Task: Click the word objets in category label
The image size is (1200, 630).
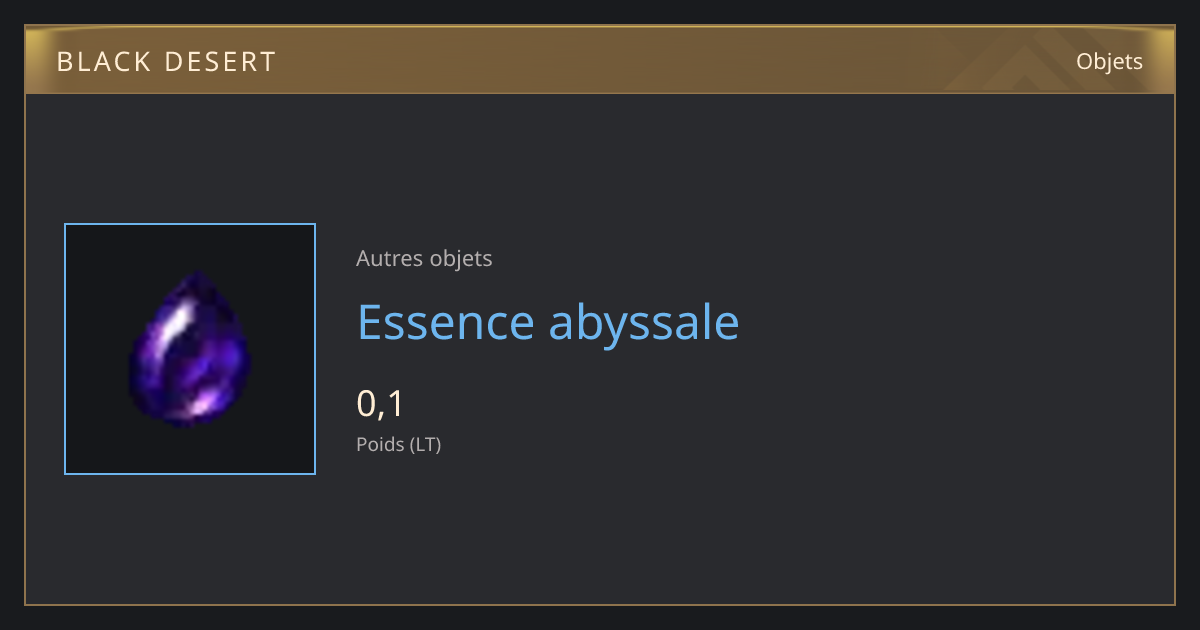Action: 460,258
